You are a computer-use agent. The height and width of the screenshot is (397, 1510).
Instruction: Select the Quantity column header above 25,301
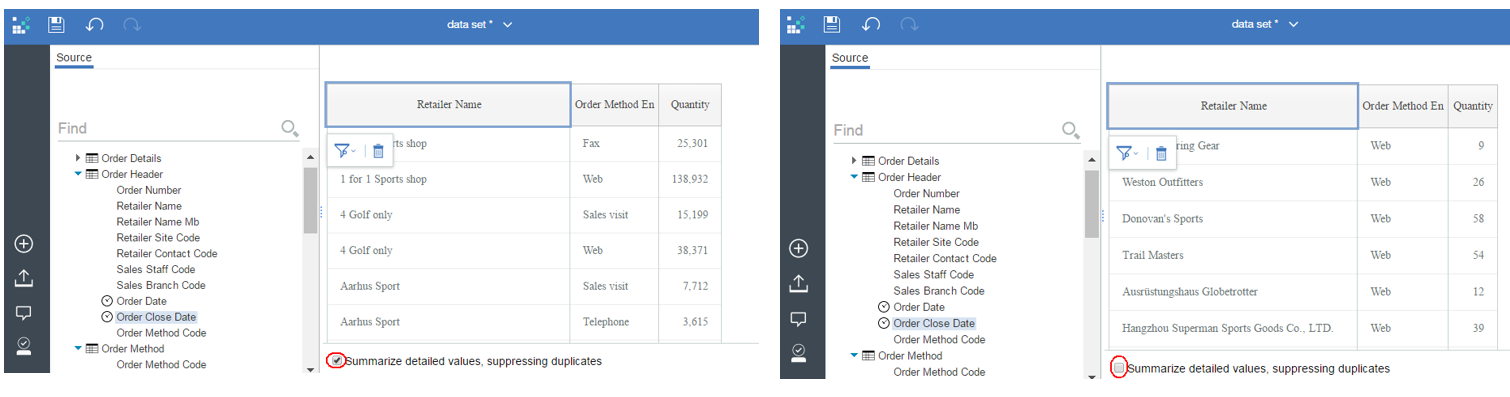690,104
